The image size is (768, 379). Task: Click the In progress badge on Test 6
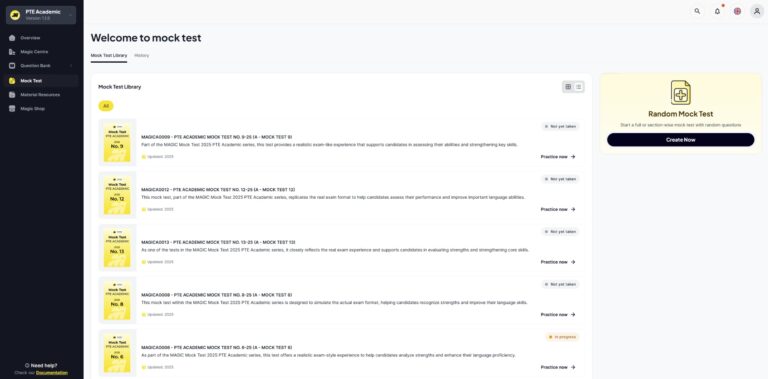pos(562,337)
